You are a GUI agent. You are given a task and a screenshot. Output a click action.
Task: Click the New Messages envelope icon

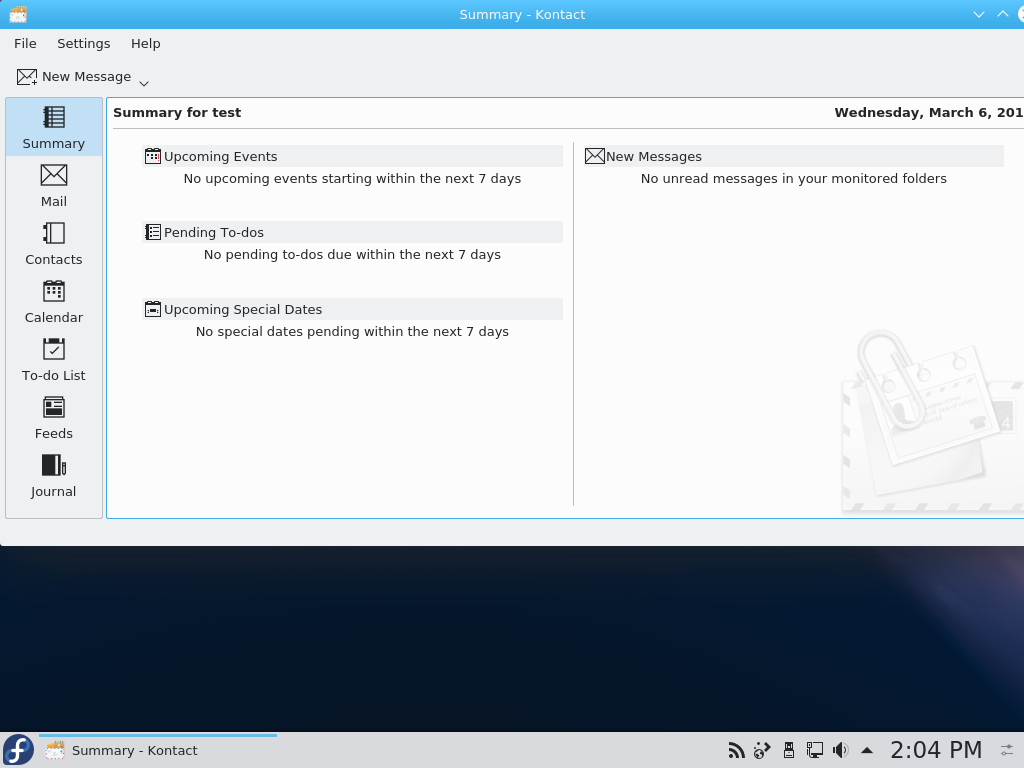(x=594, y=156)
